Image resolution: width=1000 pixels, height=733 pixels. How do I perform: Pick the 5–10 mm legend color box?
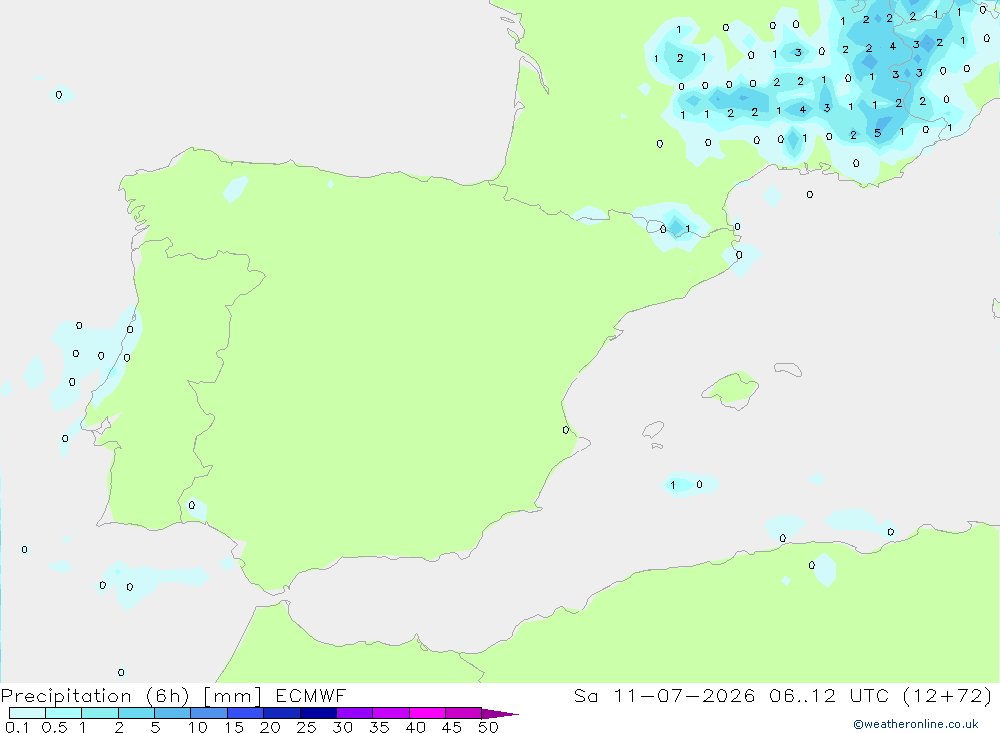pos(172,713)
